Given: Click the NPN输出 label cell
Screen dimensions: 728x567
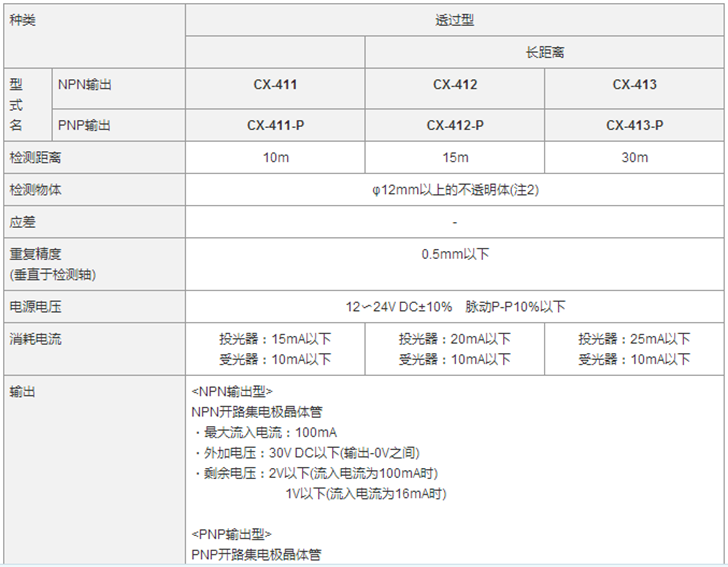Looking at the screenshot, I should point(119,89).
